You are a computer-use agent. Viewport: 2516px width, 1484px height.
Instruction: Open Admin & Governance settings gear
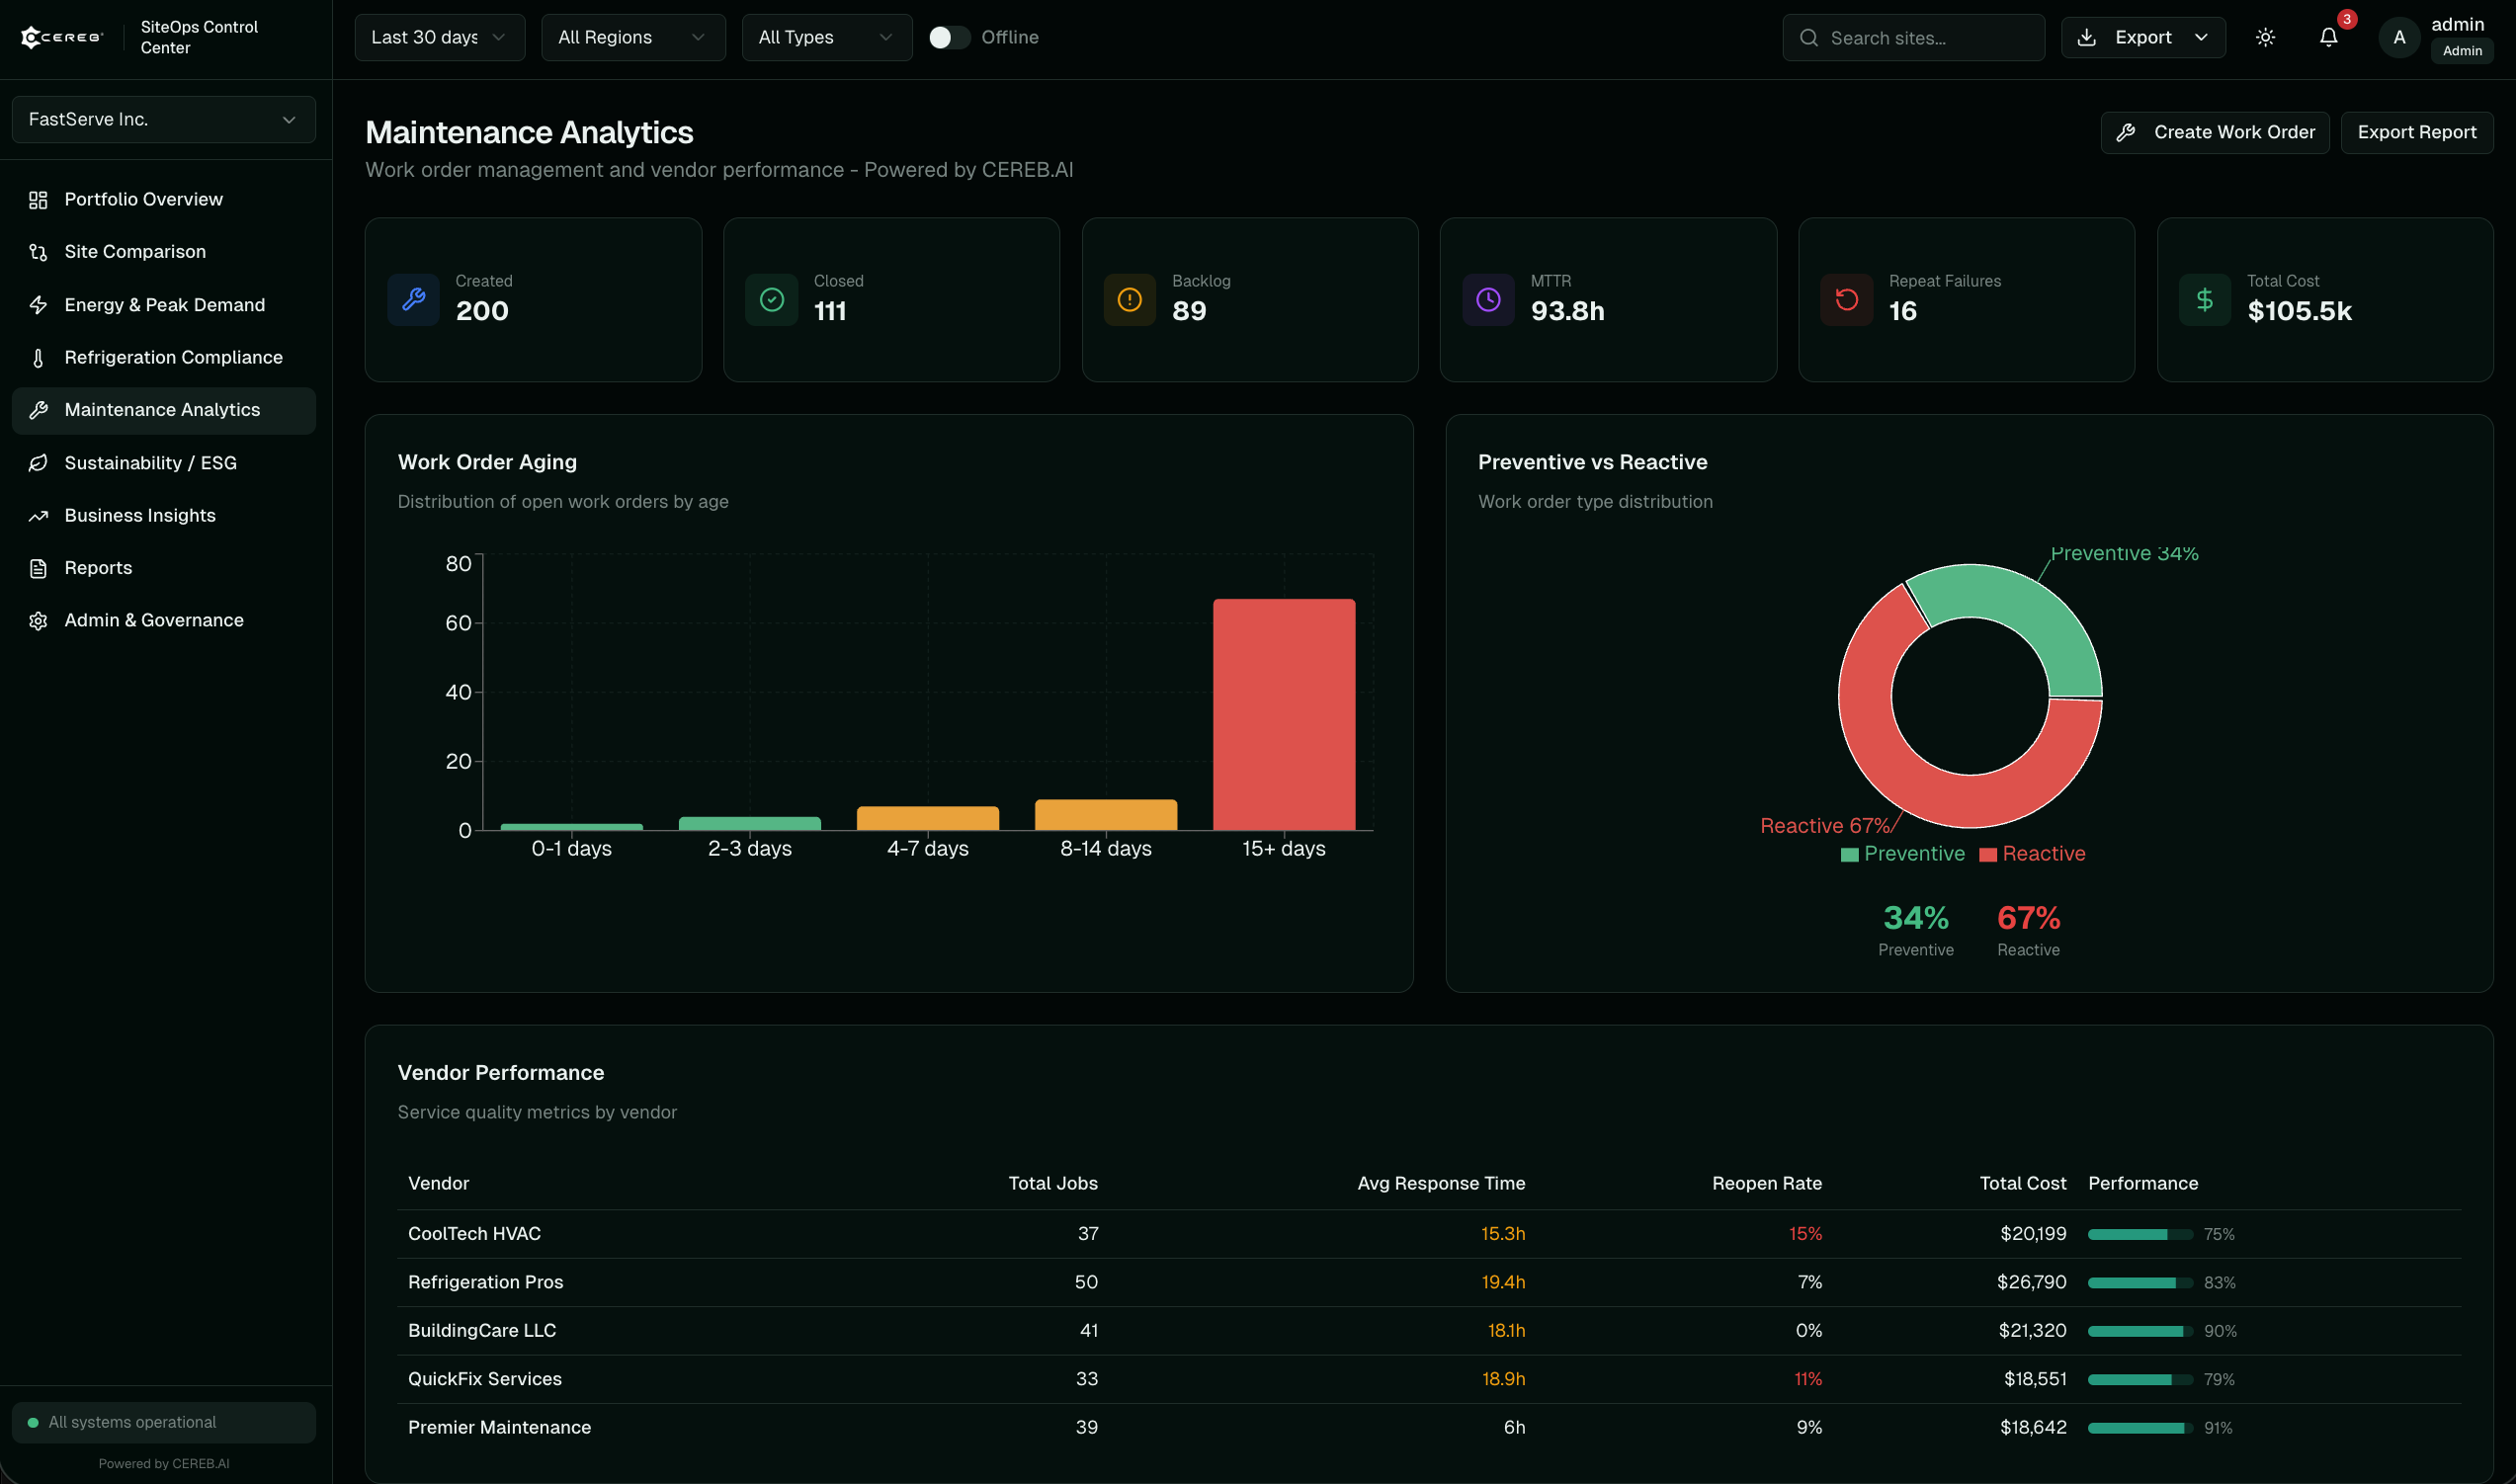(38, 620)
